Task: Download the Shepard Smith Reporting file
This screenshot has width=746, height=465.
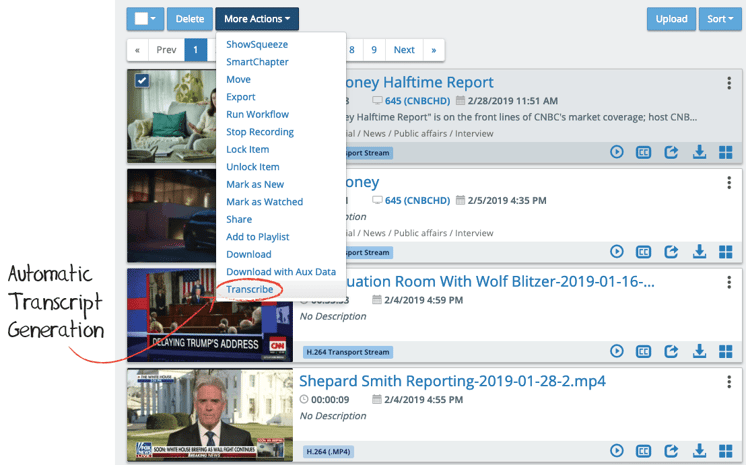Action: 699,451
